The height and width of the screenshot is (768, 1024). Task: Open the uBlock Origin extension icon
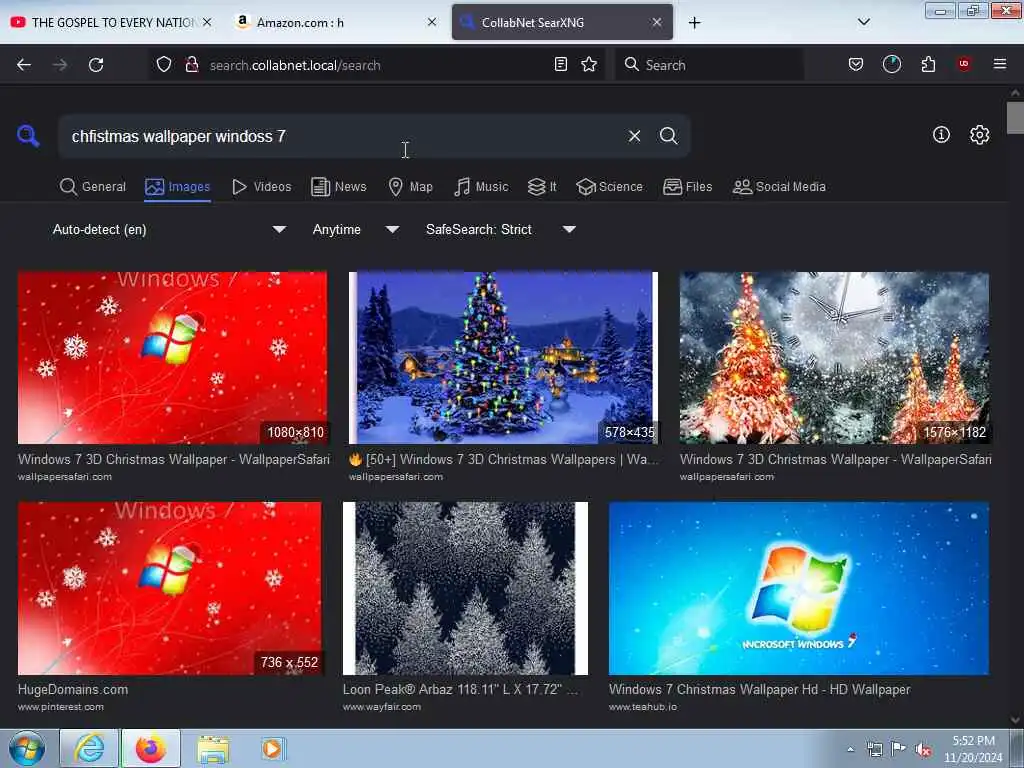(x=964, y=64)
